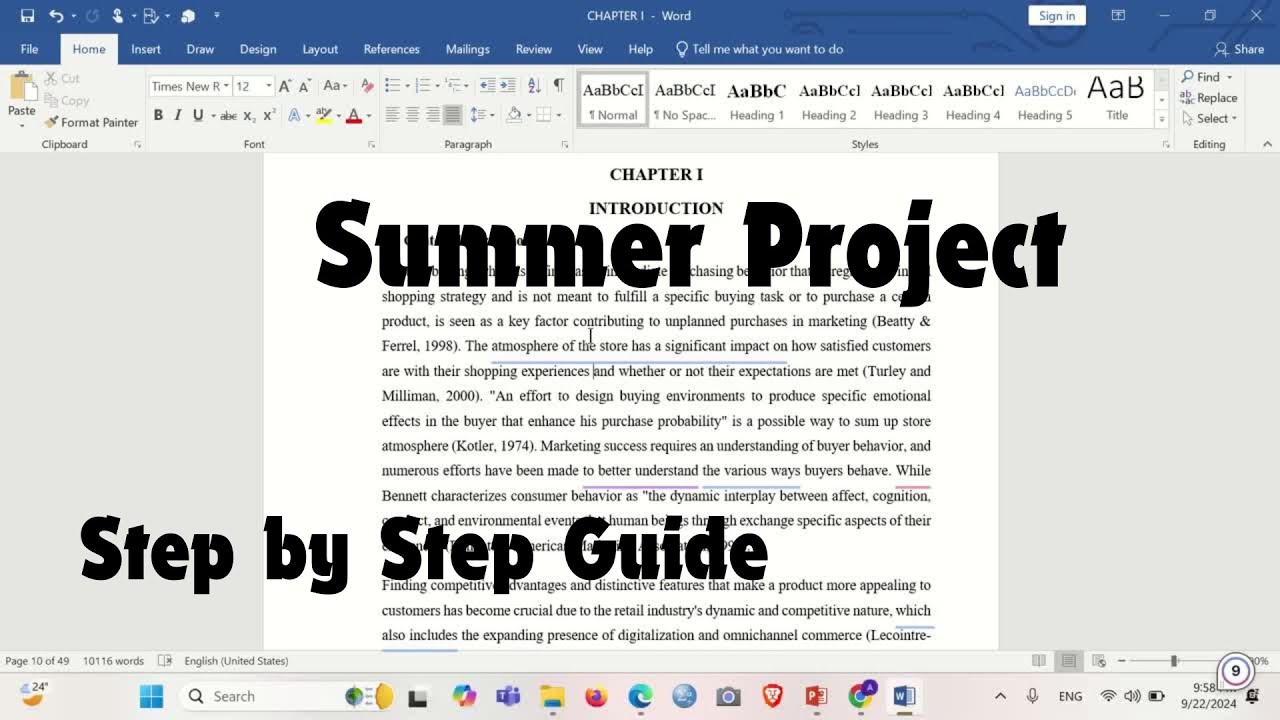Click the Sign in button
The width and height of the screenshot is (1280, 720).
(x=1057, y=16)
